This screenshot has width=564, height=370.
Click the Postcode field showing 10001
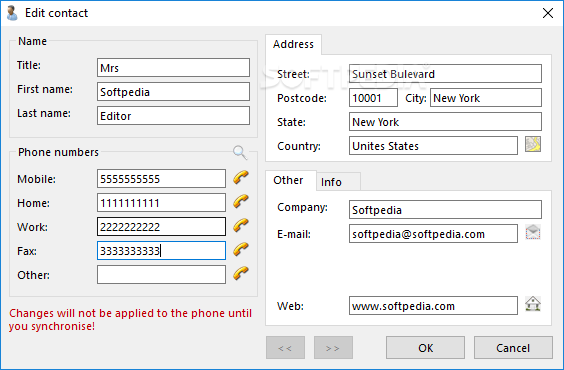(x=373, y=98)
